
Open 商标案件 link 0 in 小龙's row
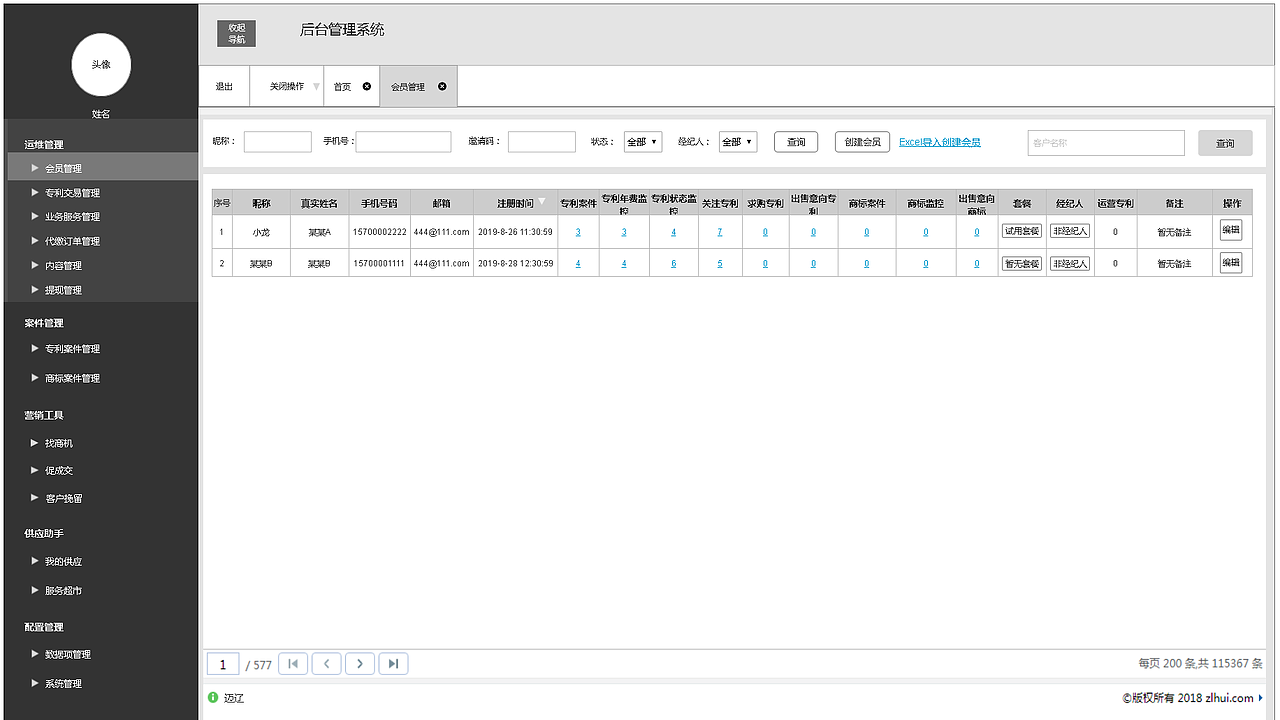(x=866, y=232)
